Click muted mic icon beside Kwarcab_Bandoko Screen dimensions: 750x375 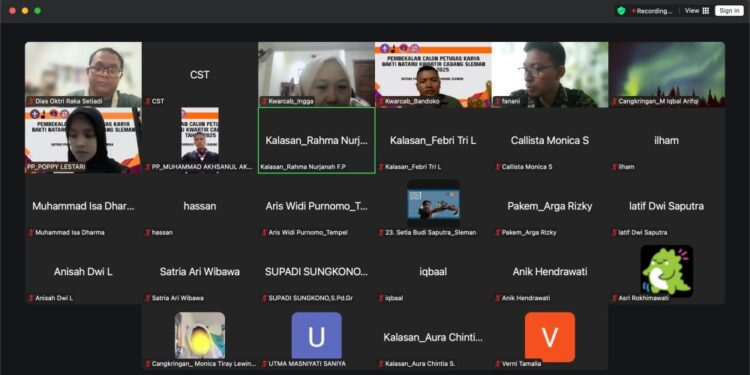(x=381, y=101)
